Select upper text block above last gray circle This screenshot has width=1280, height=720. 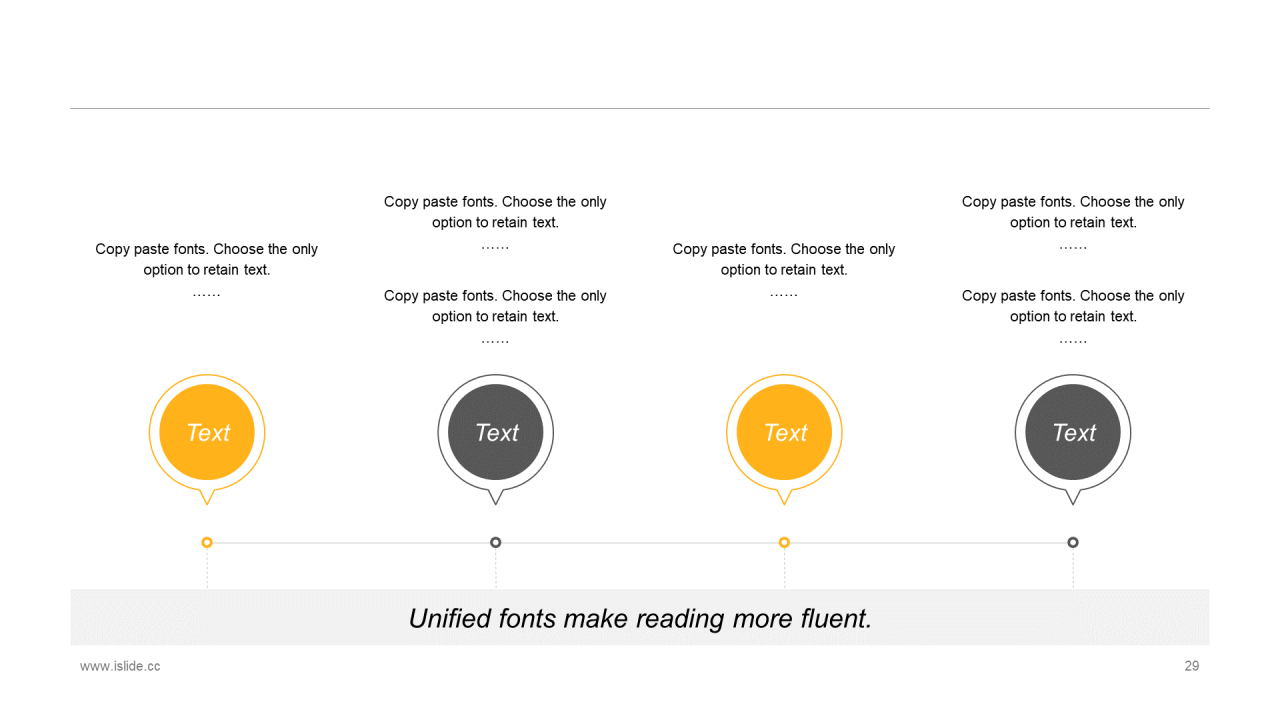pos(1073,224)
